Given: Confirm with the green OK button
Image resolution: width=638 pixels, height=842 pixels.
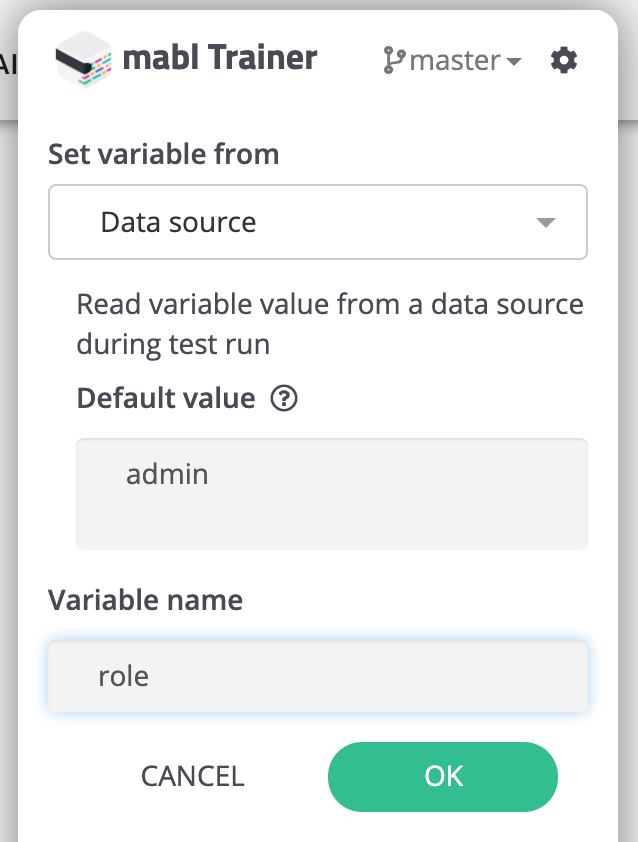Looking at the screenshot, I should (443, 776).
